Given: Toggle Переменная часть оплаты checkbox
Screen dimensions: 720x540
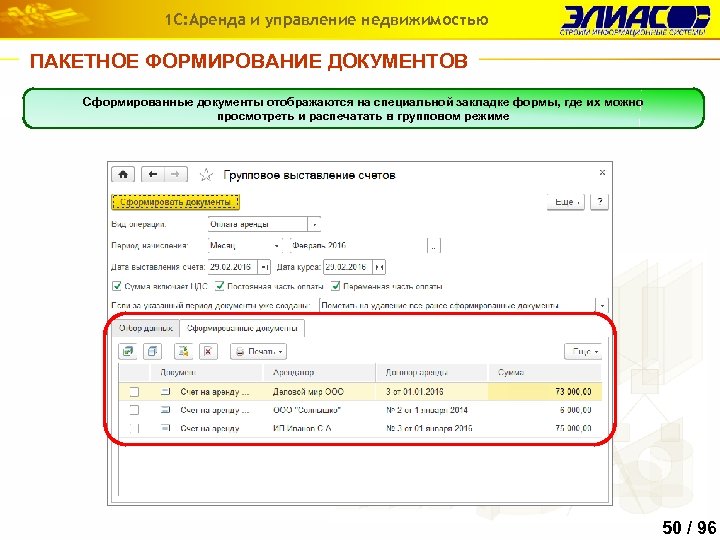Looking at the screenshot, I should (336, 286).
